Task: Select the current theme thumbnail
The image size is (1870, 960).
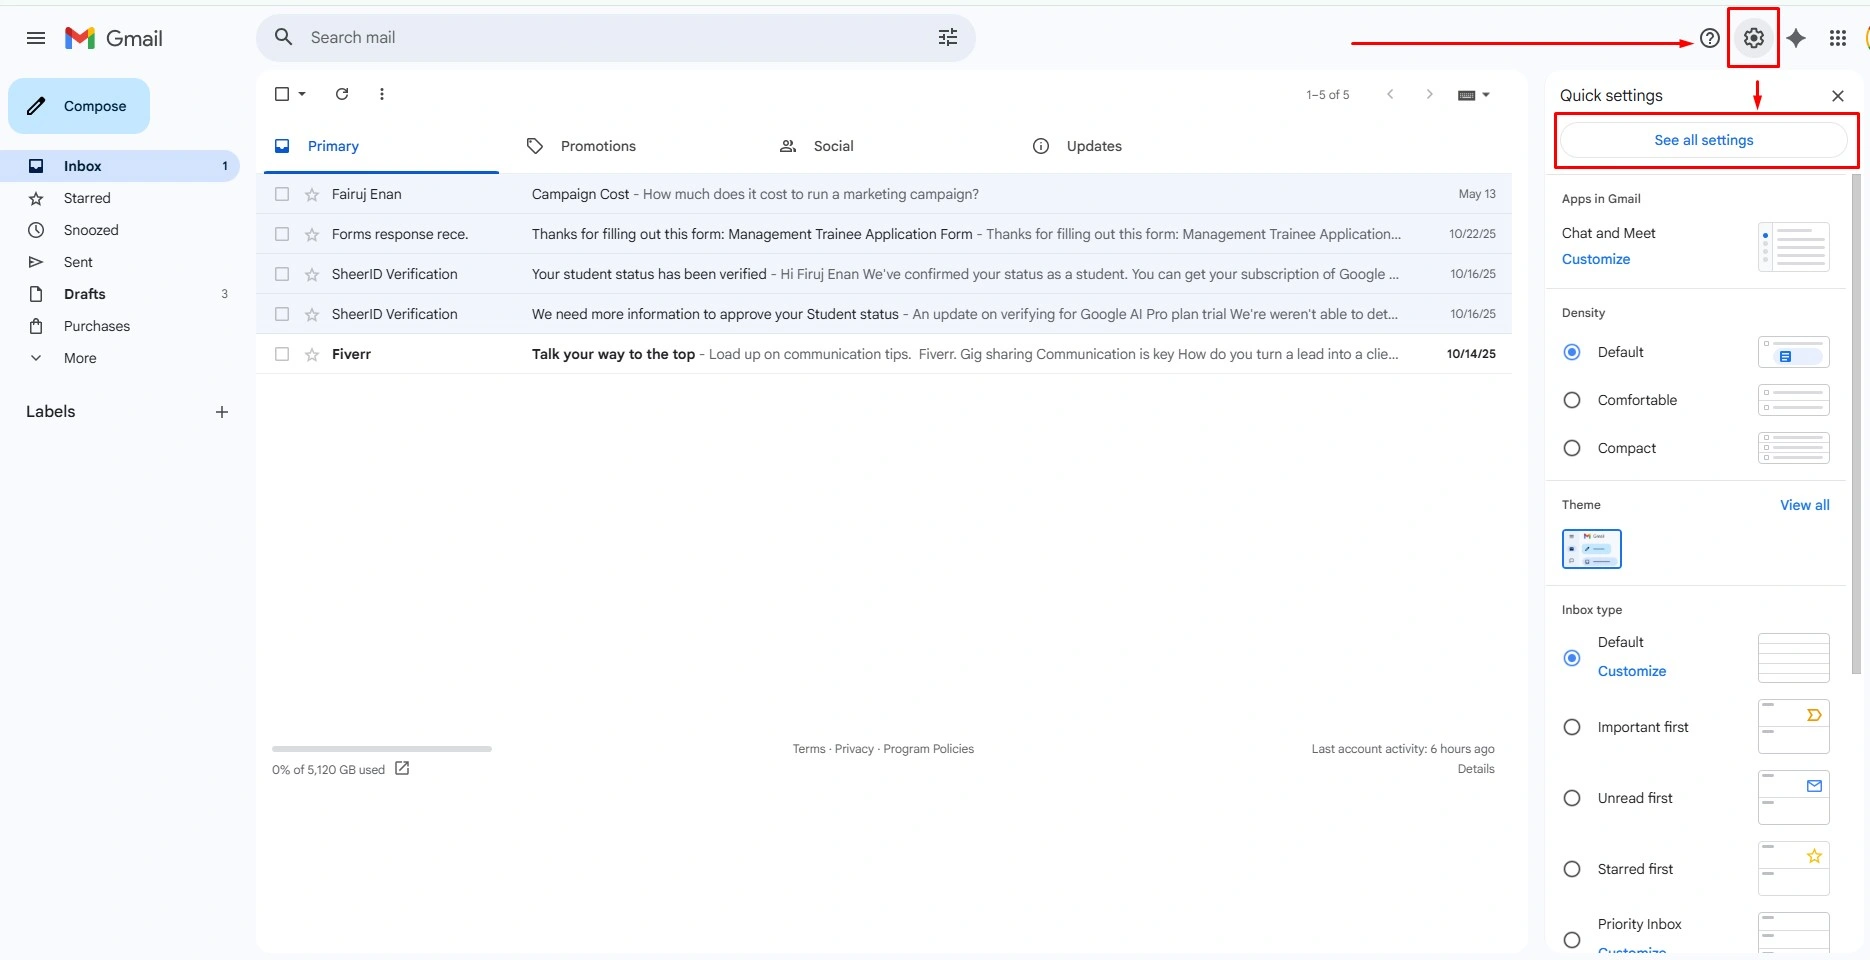Action: (1592, 549)
